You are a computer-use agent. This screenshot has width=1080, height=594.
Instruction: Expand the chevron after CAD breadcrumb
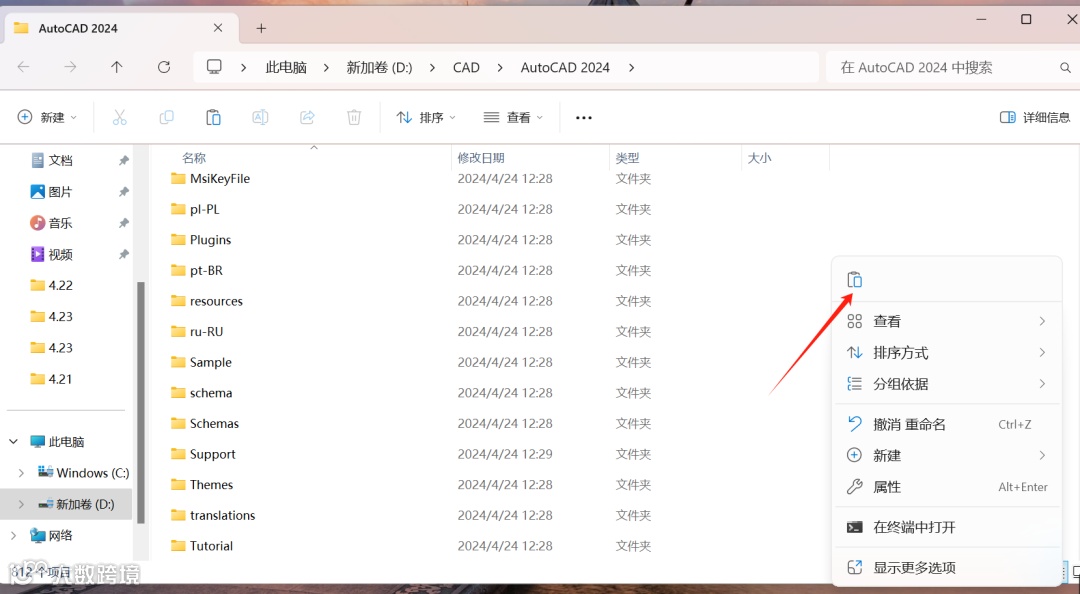tap(500, 68)
